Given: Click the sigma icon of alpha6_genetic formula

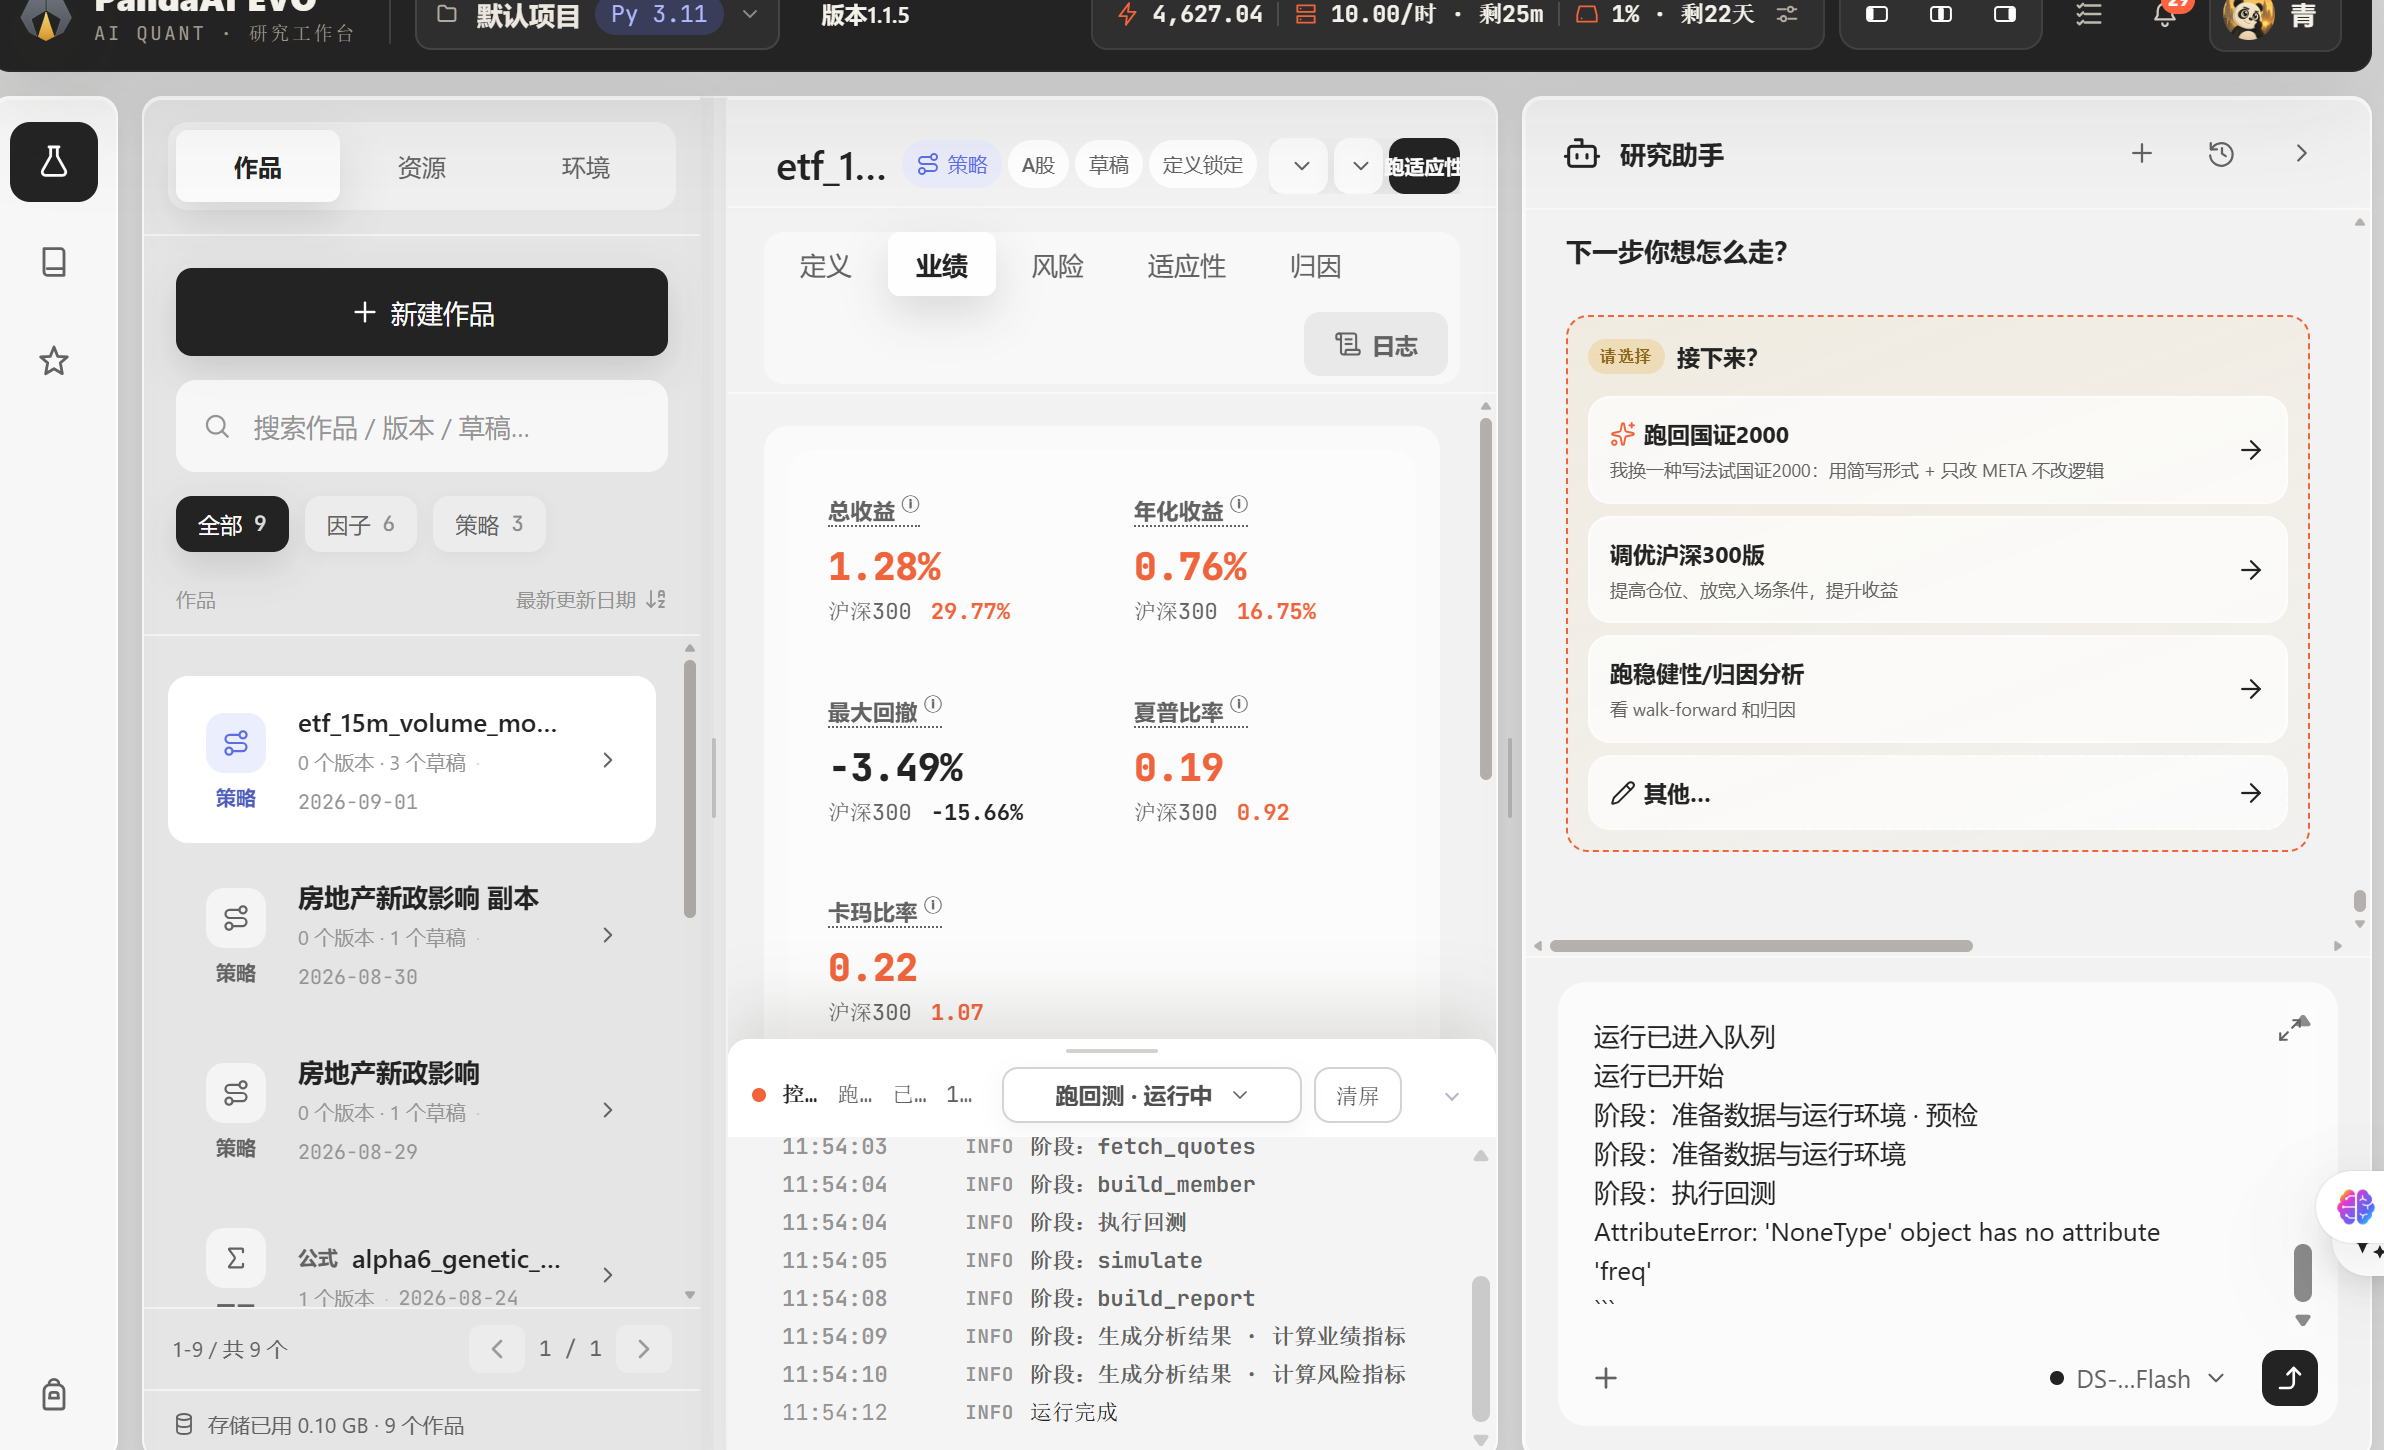Looking at the screenshot, I should tap(236, 1258).
